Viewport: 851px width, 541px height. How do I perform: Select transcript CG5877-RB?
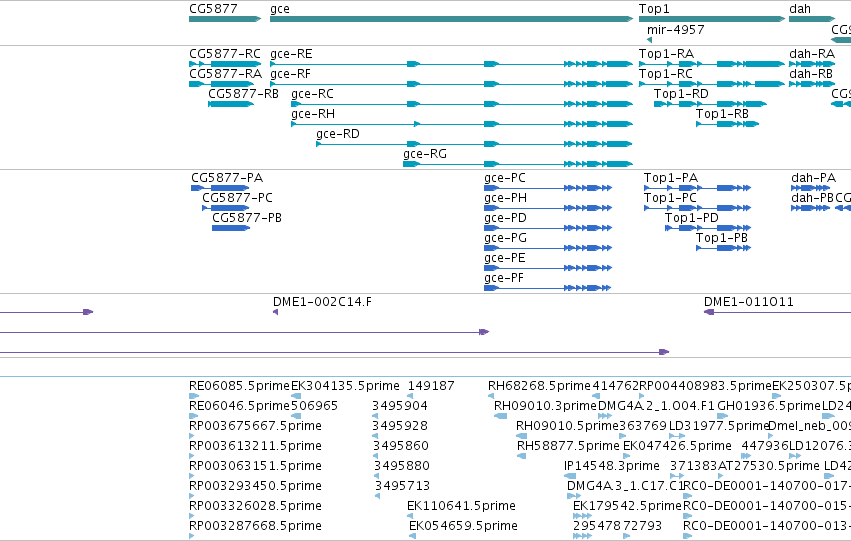[x=231, y=104]
